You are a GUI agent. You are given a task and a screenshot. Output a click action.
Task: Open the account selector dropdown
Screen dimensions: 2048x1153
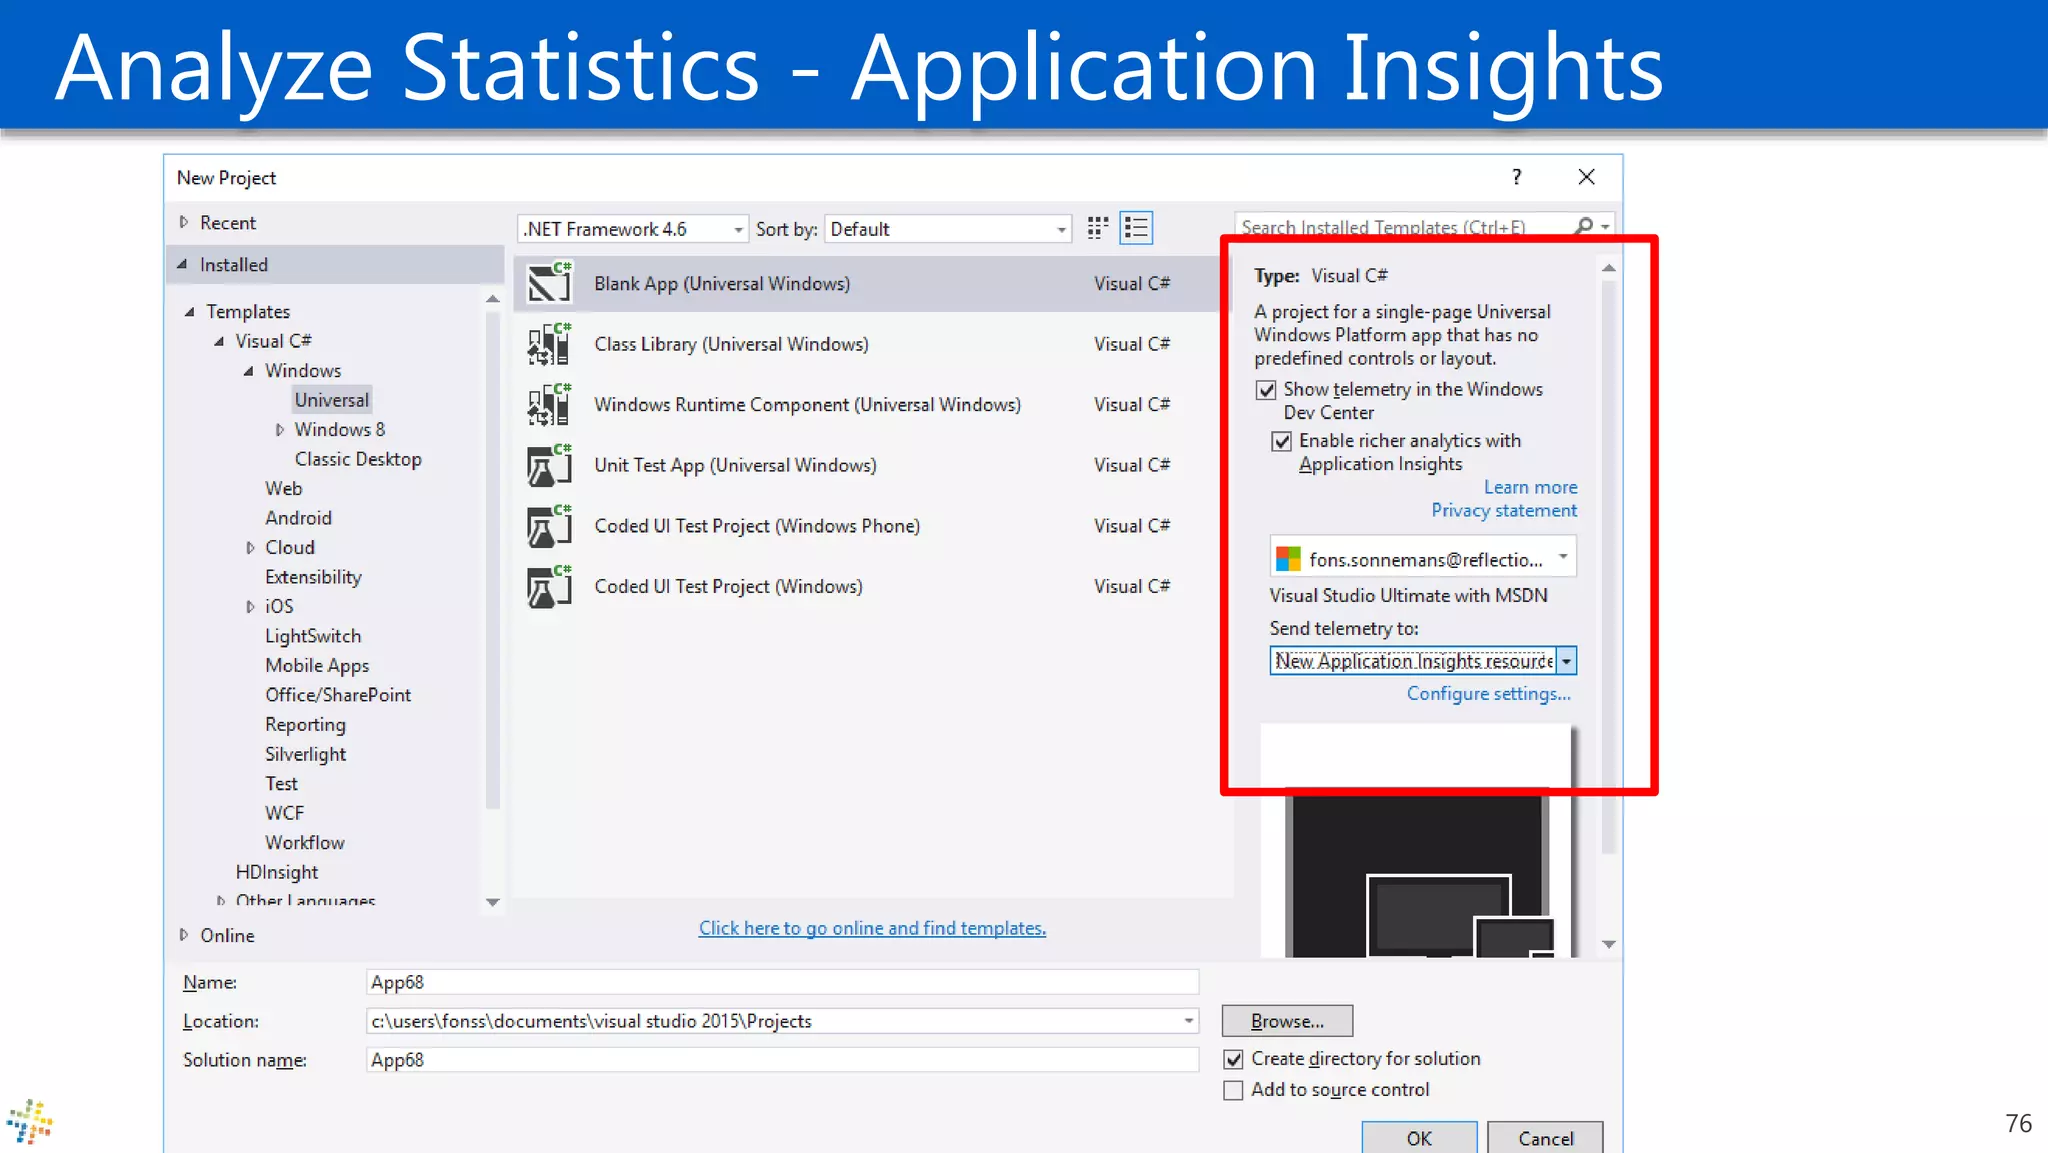(1423, 558)
